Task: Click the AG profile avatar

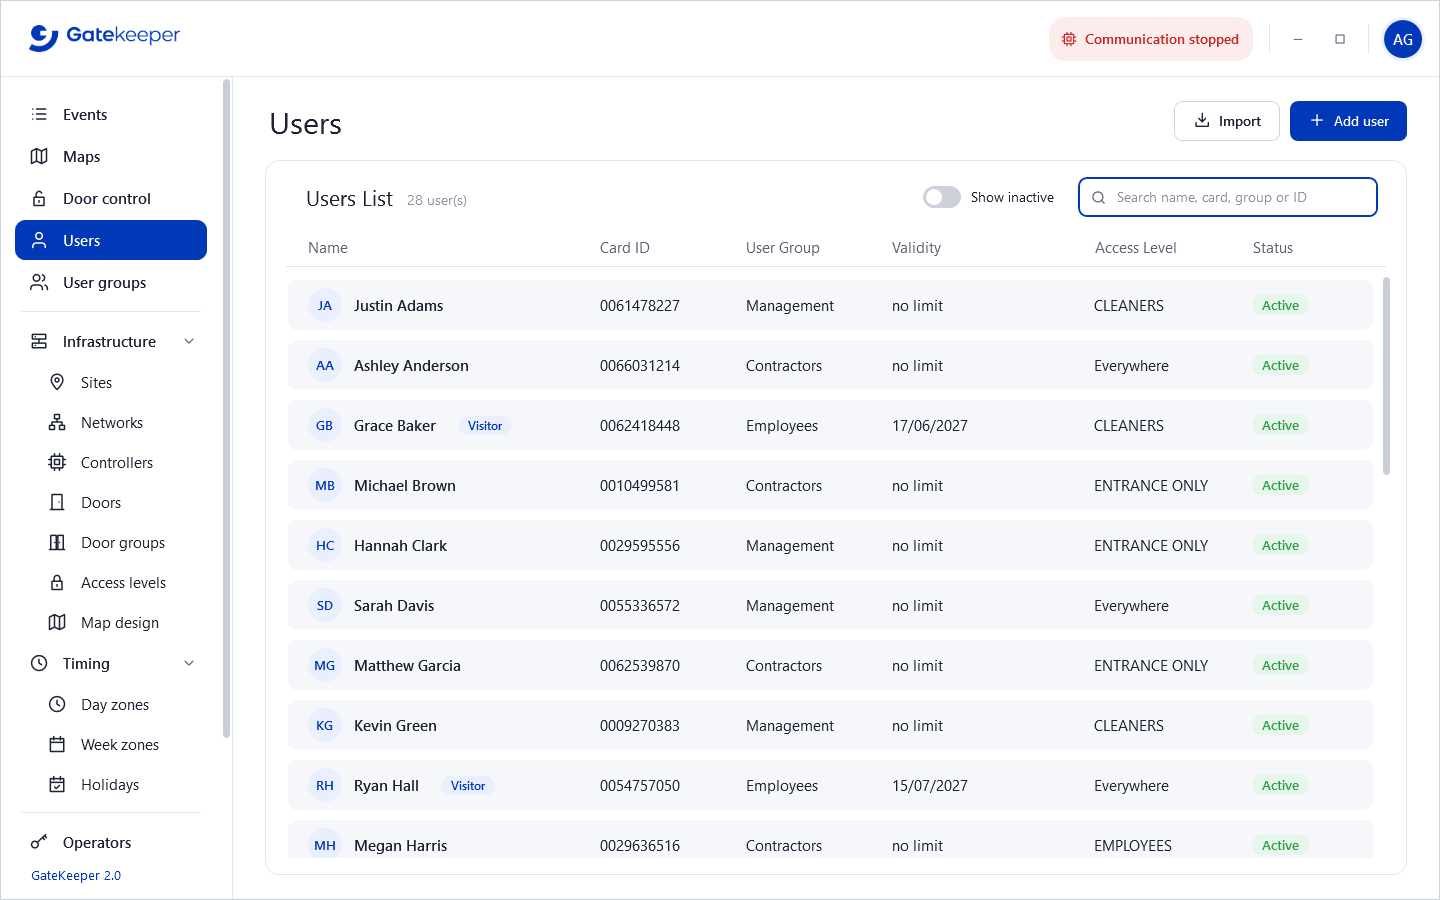Action: [x=1403, y=39]
